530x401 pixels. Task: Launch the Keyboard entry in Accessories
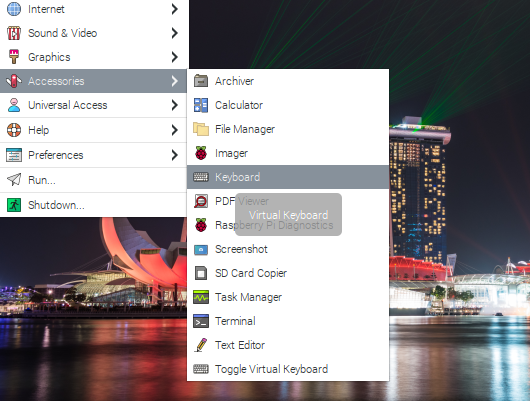point(288,177)
